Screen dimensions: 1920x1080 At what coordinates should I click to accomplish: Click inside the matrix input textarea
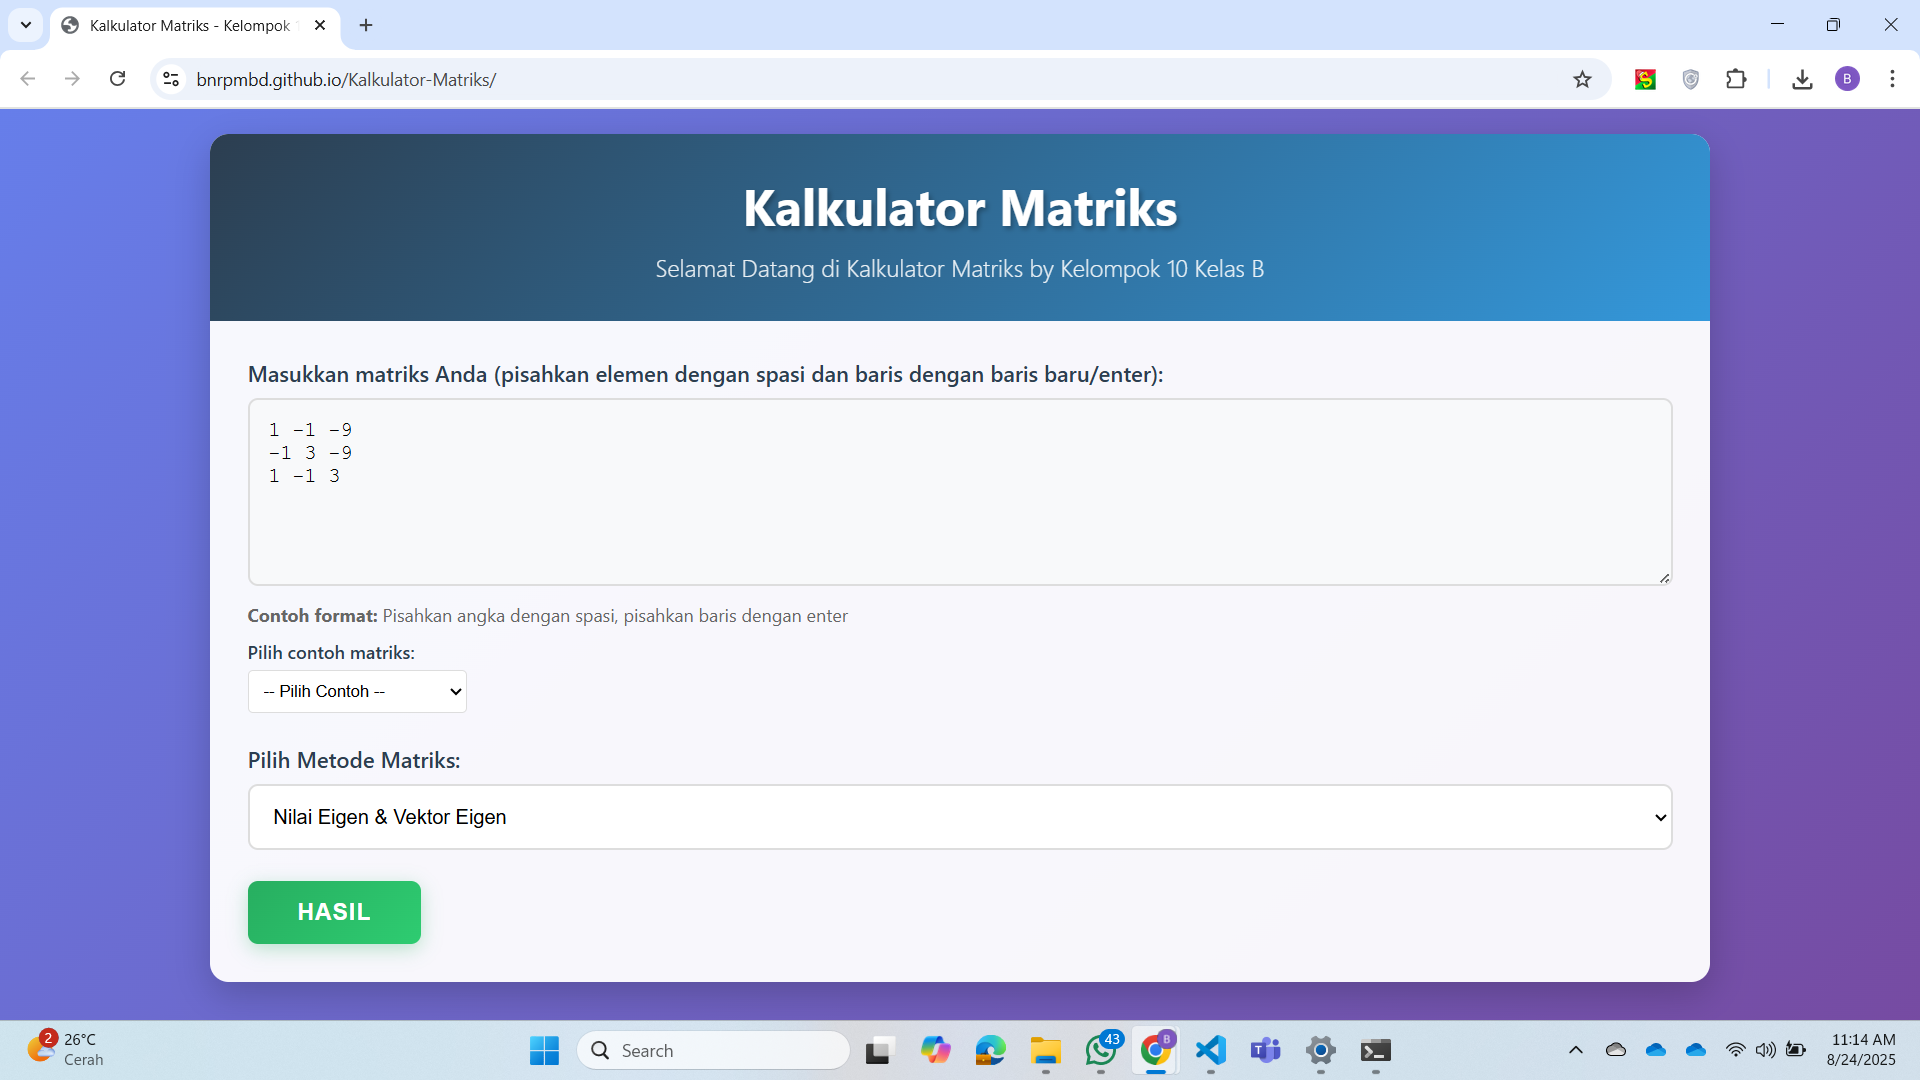[x=960, y=492]
